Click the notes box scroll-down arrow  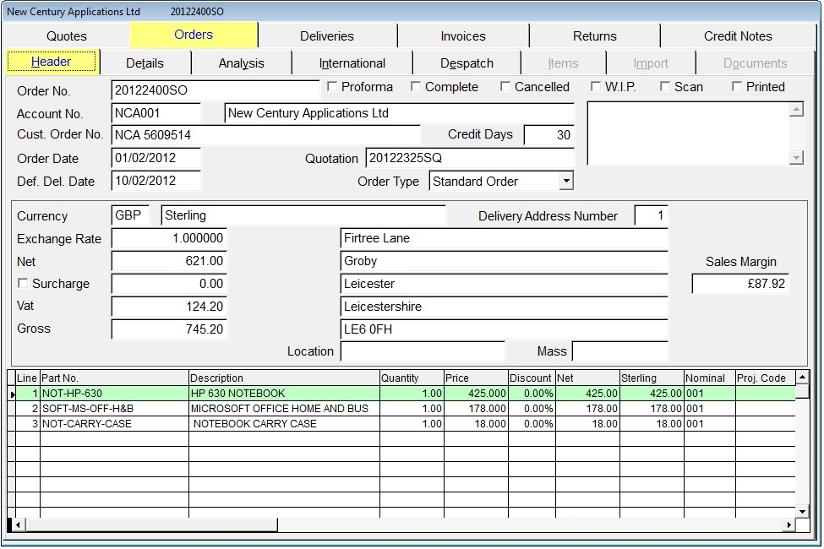pyautogui.click(x=797, y=157)
